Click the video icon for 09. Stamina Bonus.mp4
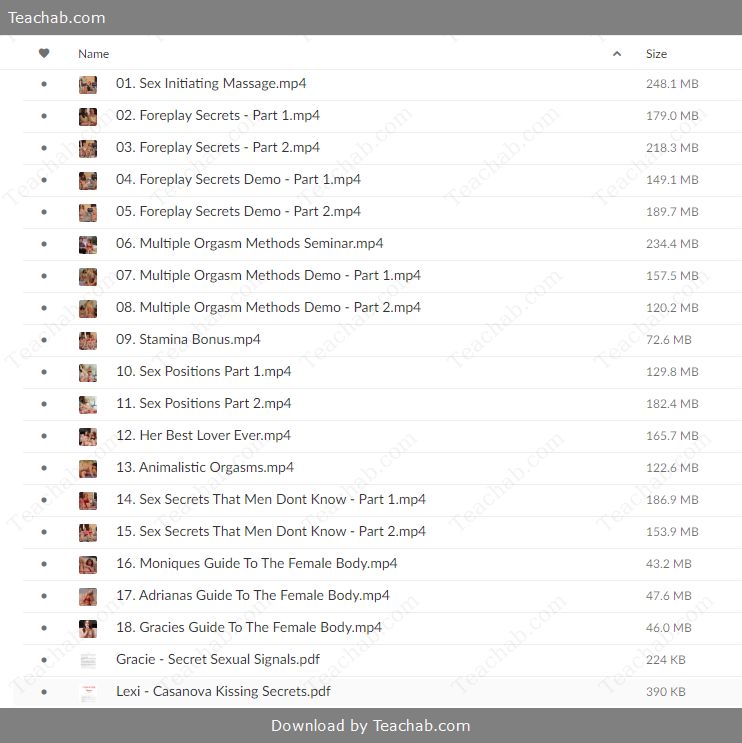Screen dimensions: 742x743 pos(88,340)
